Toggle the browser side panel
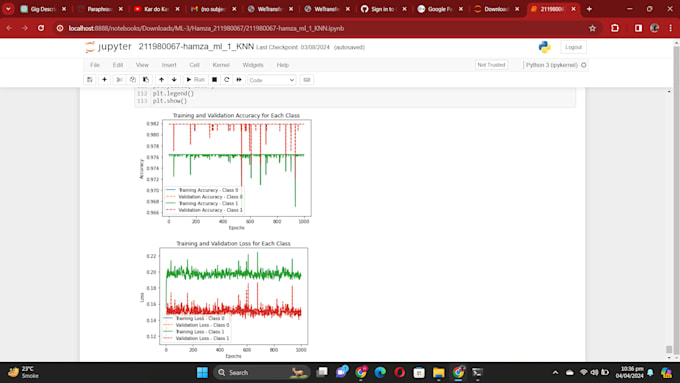The height and width of the screenshot is (383, 680). tap(638, 28)
